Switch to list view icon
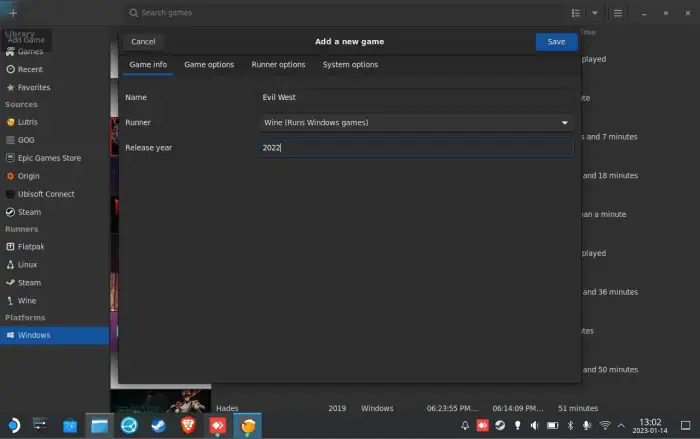This screenshot has height=439, width=700. click(576, 13)
